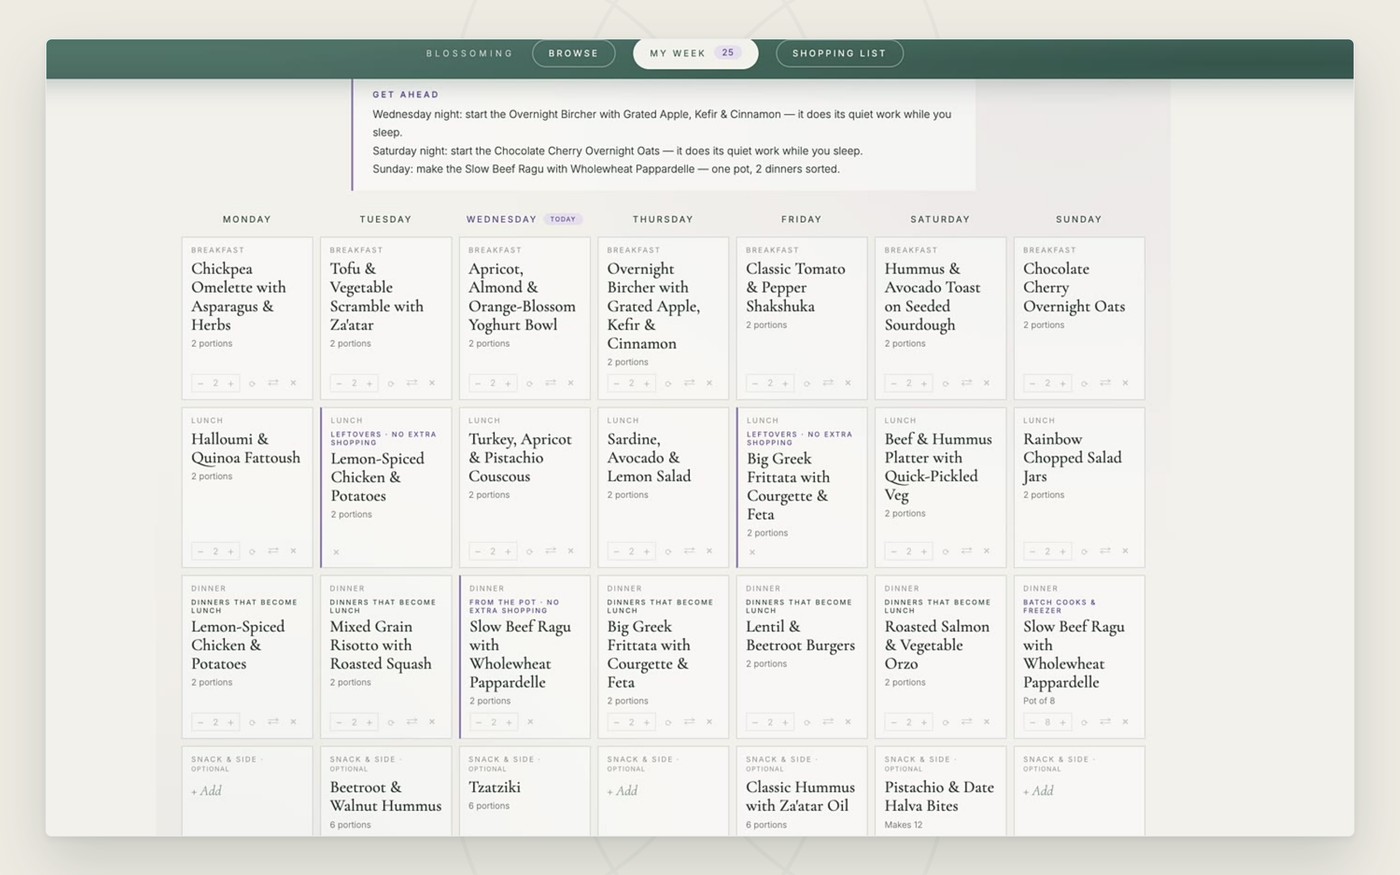Remove Wednesday's Slow Beef Ragu dinner
Image resolution: width=1400 pixels, height=875 pixels.
(x=530, y=722)
